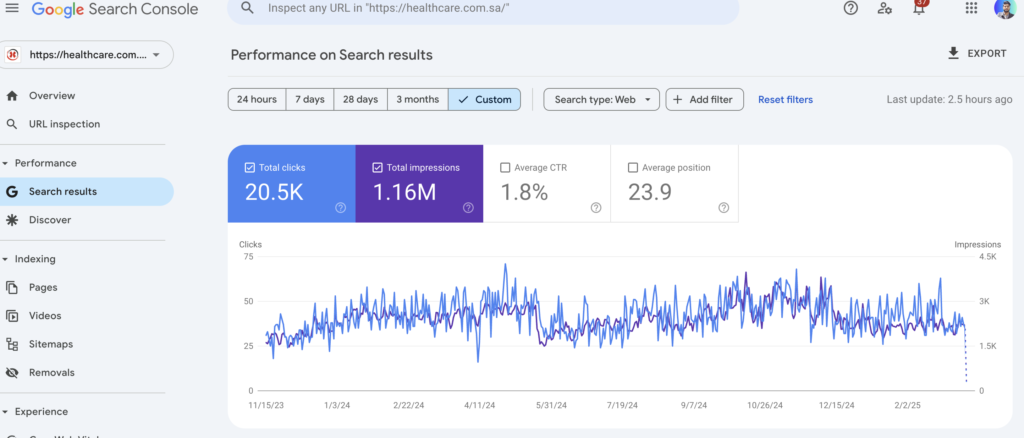1024x438 pixels.
Task: Open users and permissions settings icon
Action: pyautogui.click(x=885, y=8)
